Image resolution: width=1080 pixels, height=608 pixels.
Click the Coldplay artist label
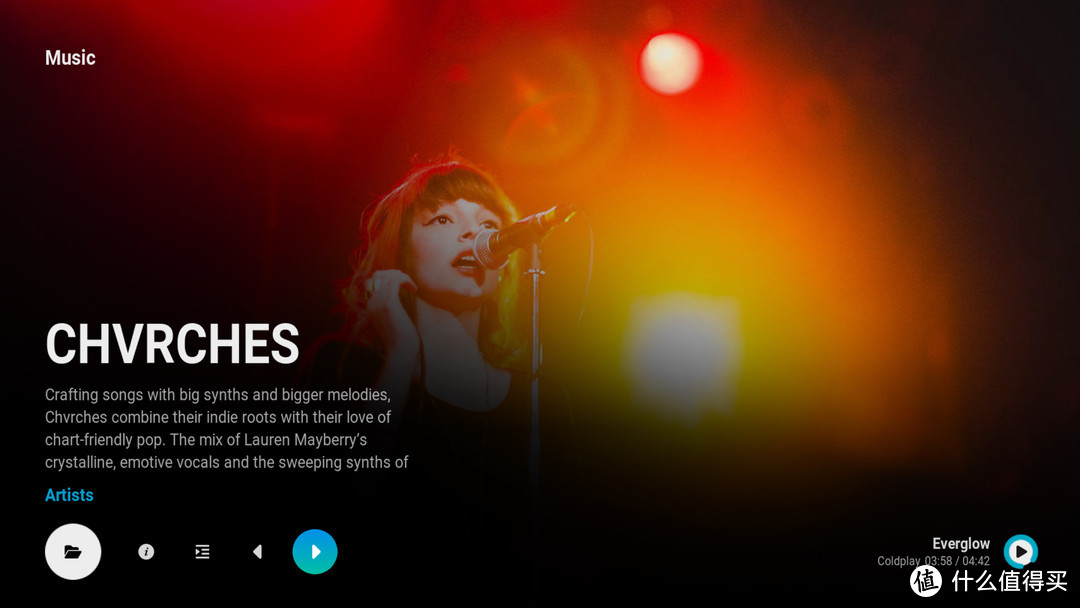898,561
